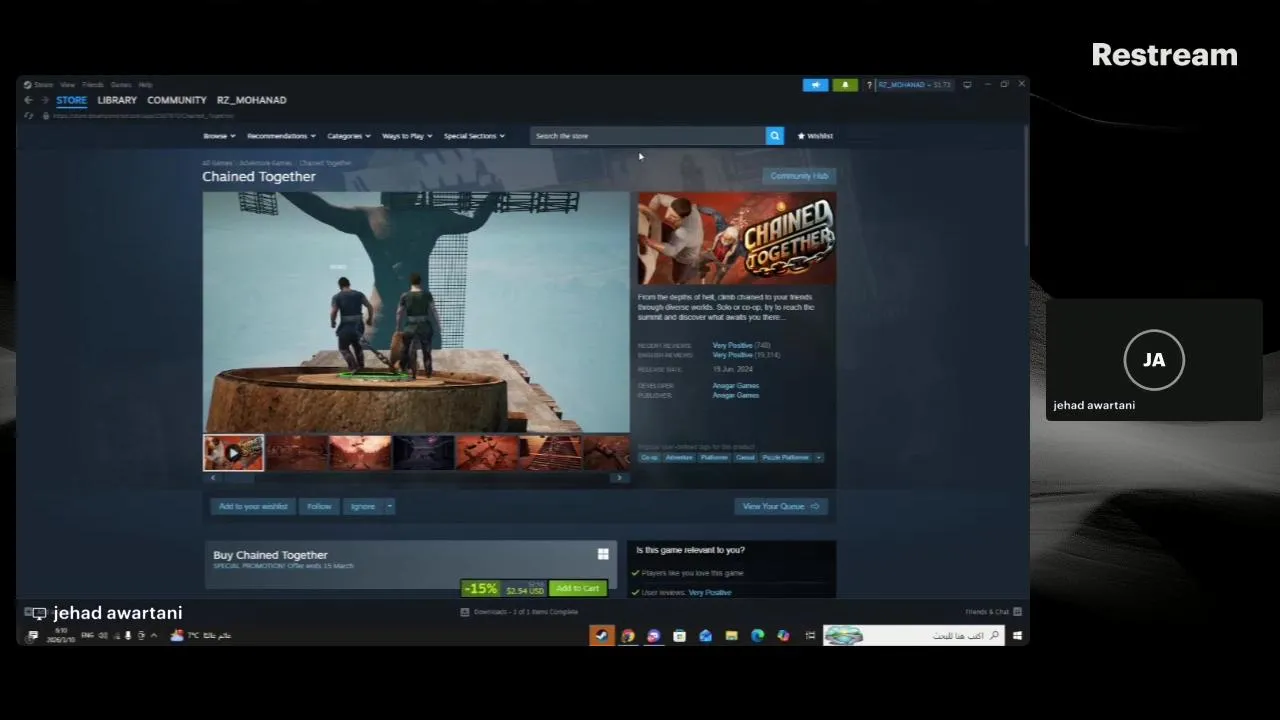Click Add to your wishlist
Image resolution: width=1280 pixels, height=720 pixels.
pos(253,507)
